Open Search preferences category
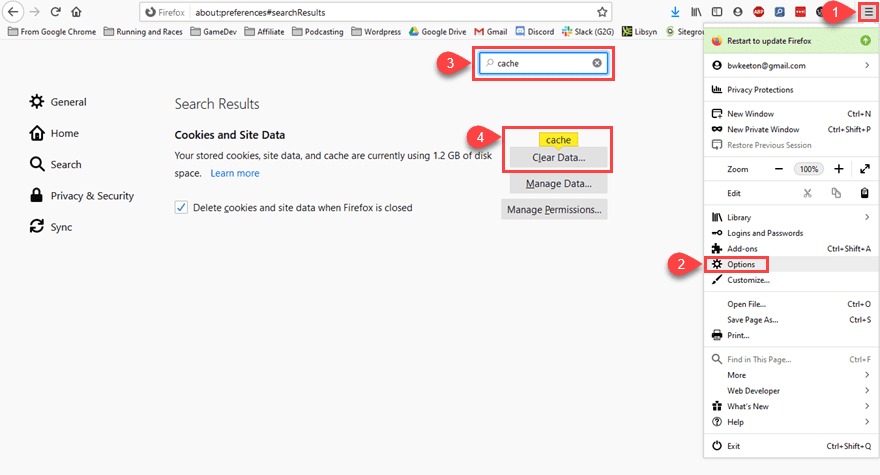The height and width of the screenshot is (475, 880). point(56,165)
